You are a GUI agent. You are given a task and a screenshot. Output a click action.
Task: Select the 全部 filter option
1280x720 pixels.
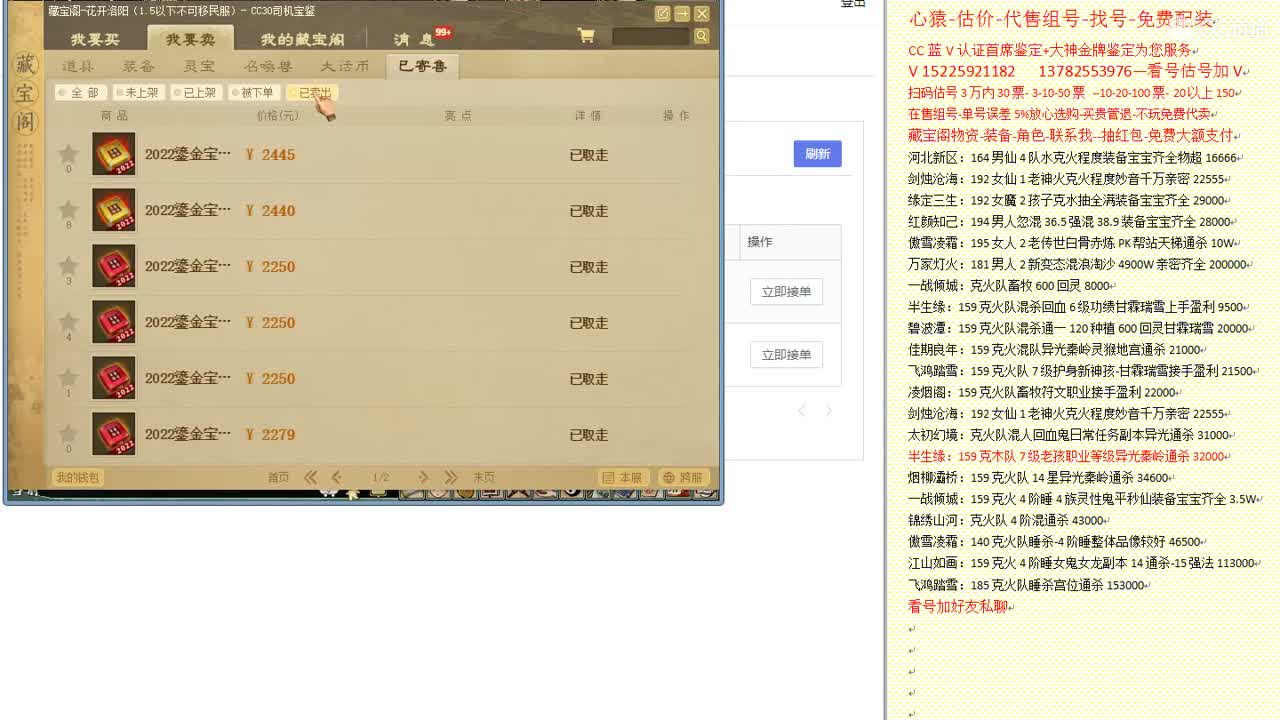pyautogui.click(x=79, y=92)
